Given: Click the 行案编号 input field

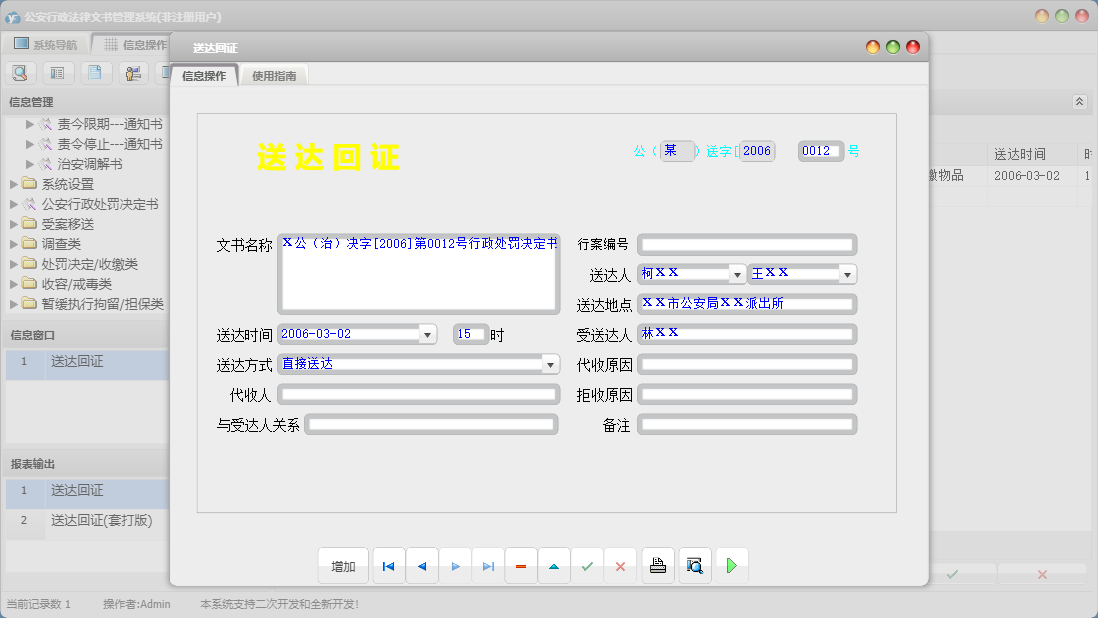Looking at the screenshot, I should pos(747,245).
